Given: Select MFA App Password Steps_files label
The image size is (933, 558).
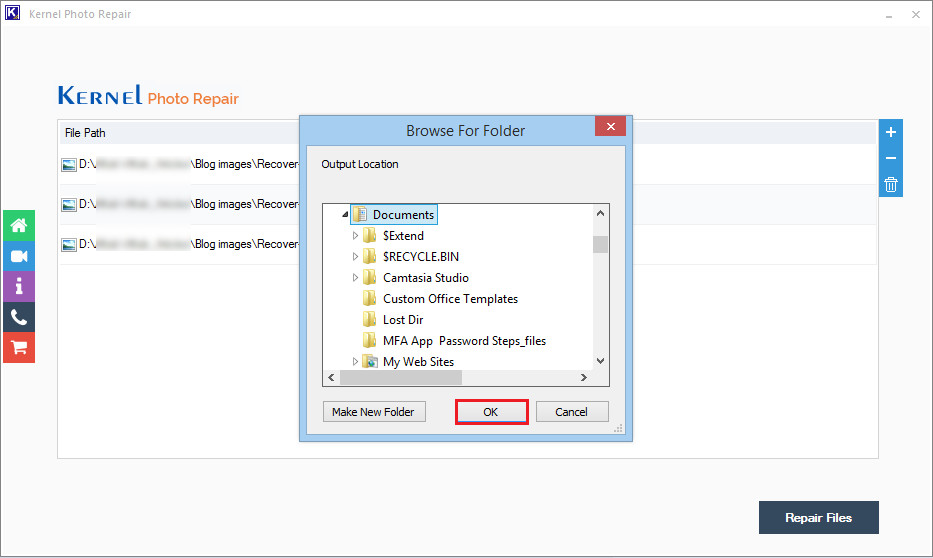Looking at the screenshot, I should coord(464,341).
